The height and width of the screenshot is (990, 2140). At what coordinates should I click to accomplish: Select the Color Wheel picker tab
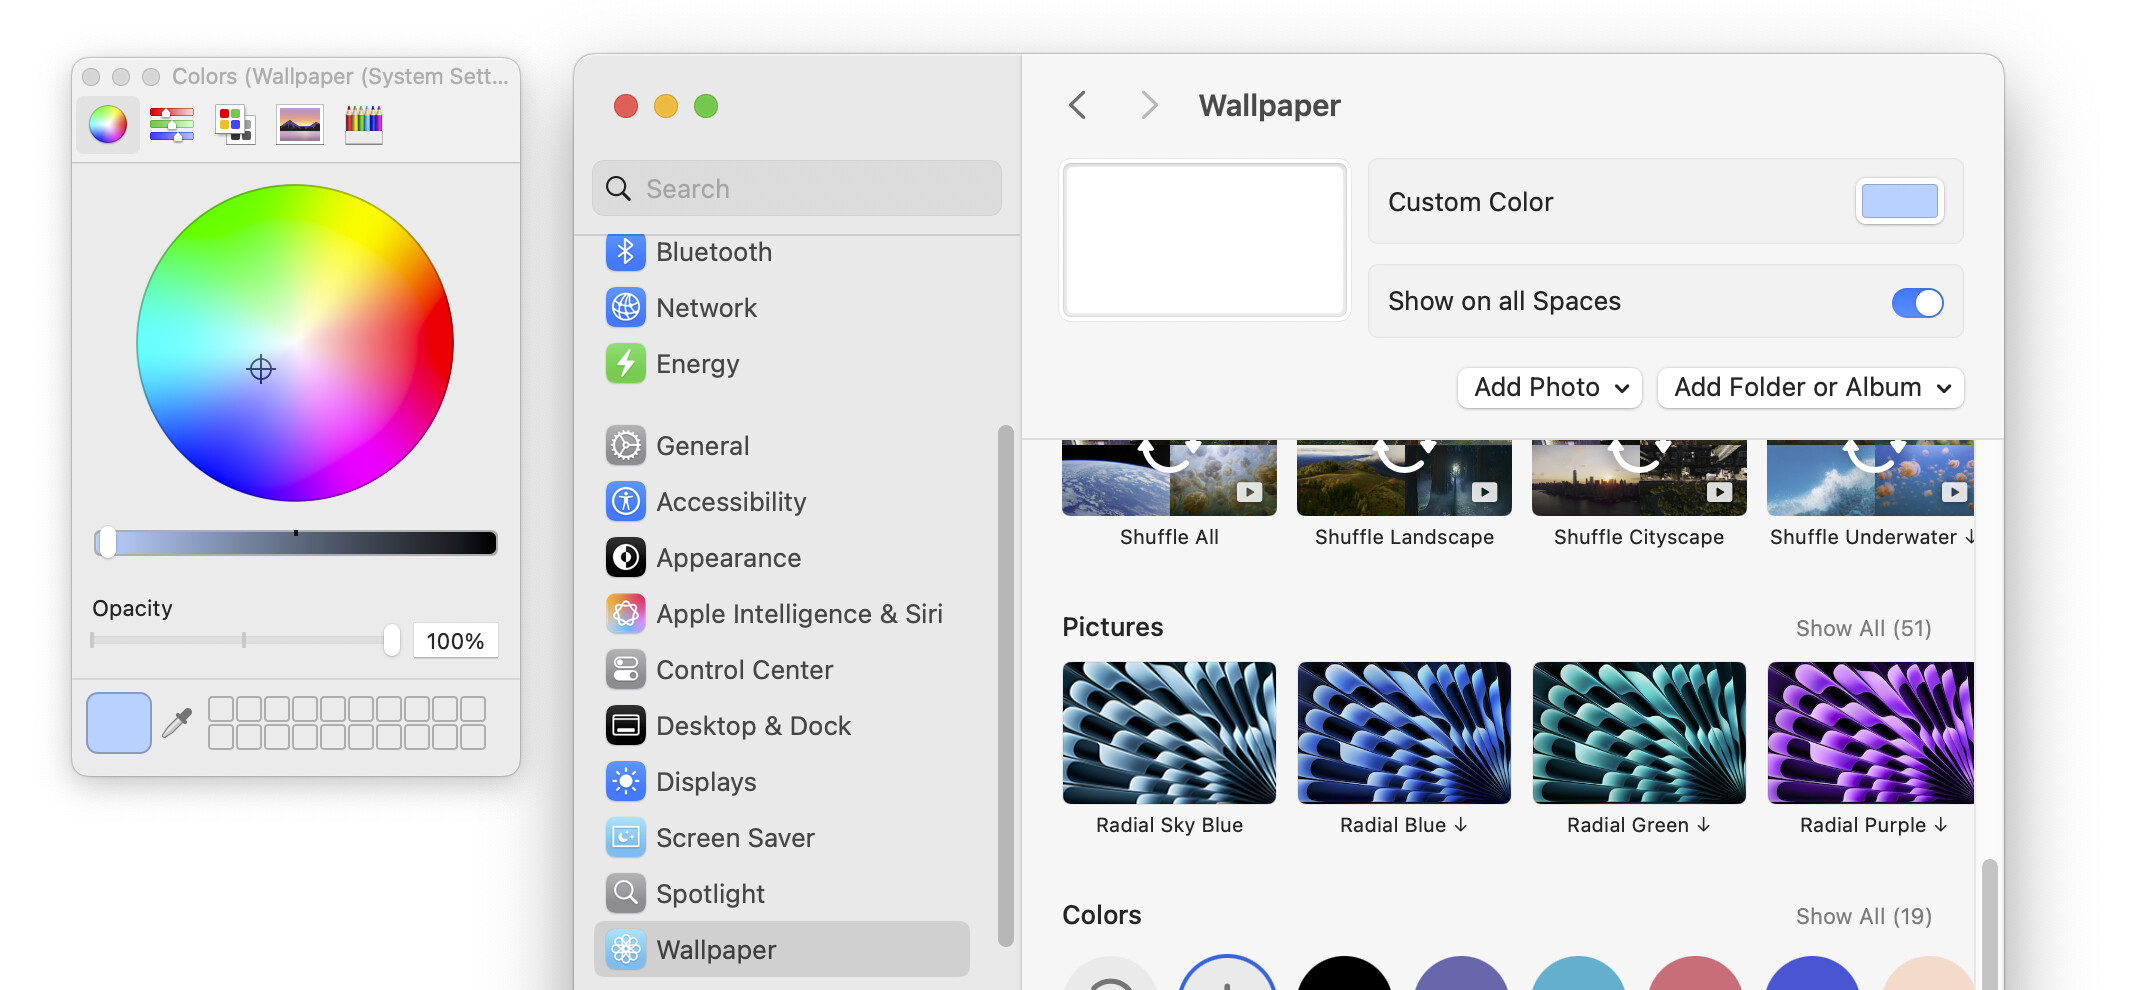point(108,124)
